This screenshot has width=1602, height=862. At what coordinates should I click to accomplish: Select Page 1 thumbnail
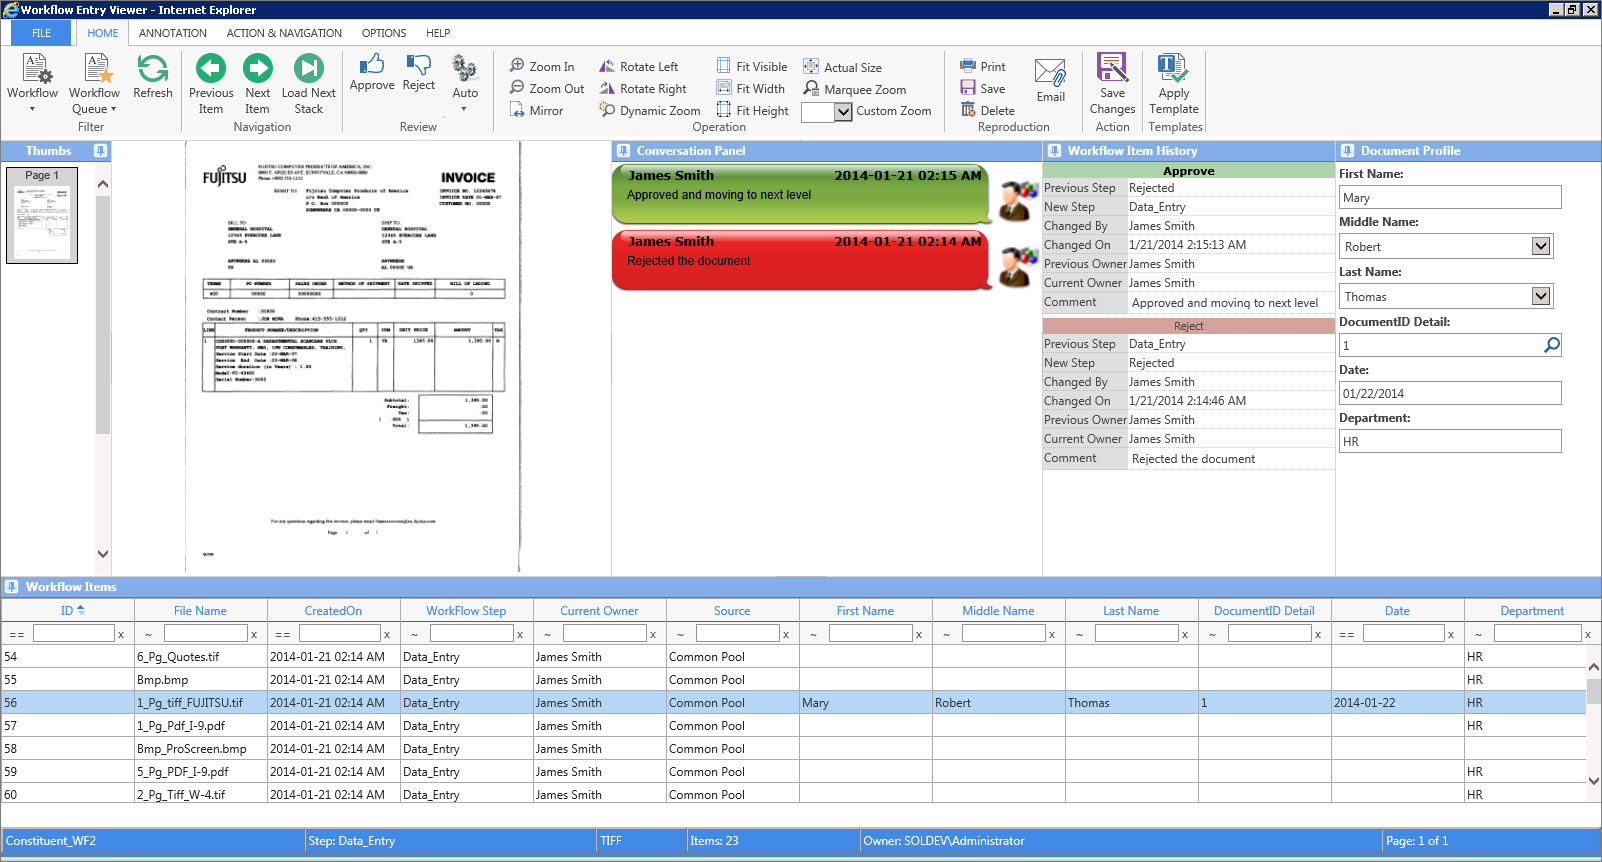(42, 215)
